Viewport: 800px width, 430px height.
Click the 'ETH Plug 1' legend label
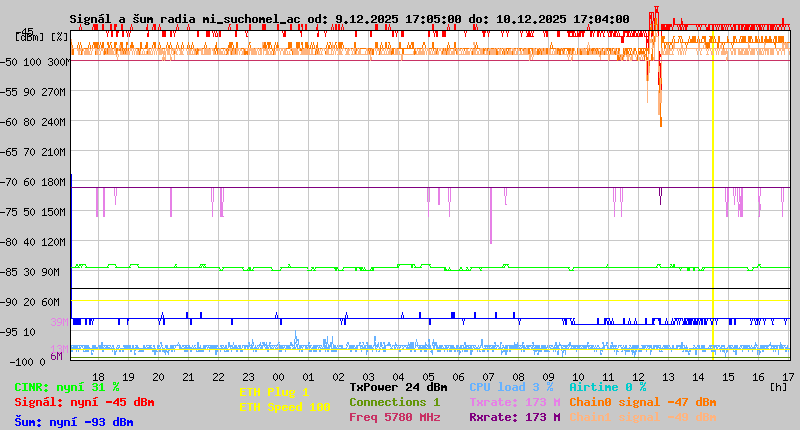click(x=274, y=392)
